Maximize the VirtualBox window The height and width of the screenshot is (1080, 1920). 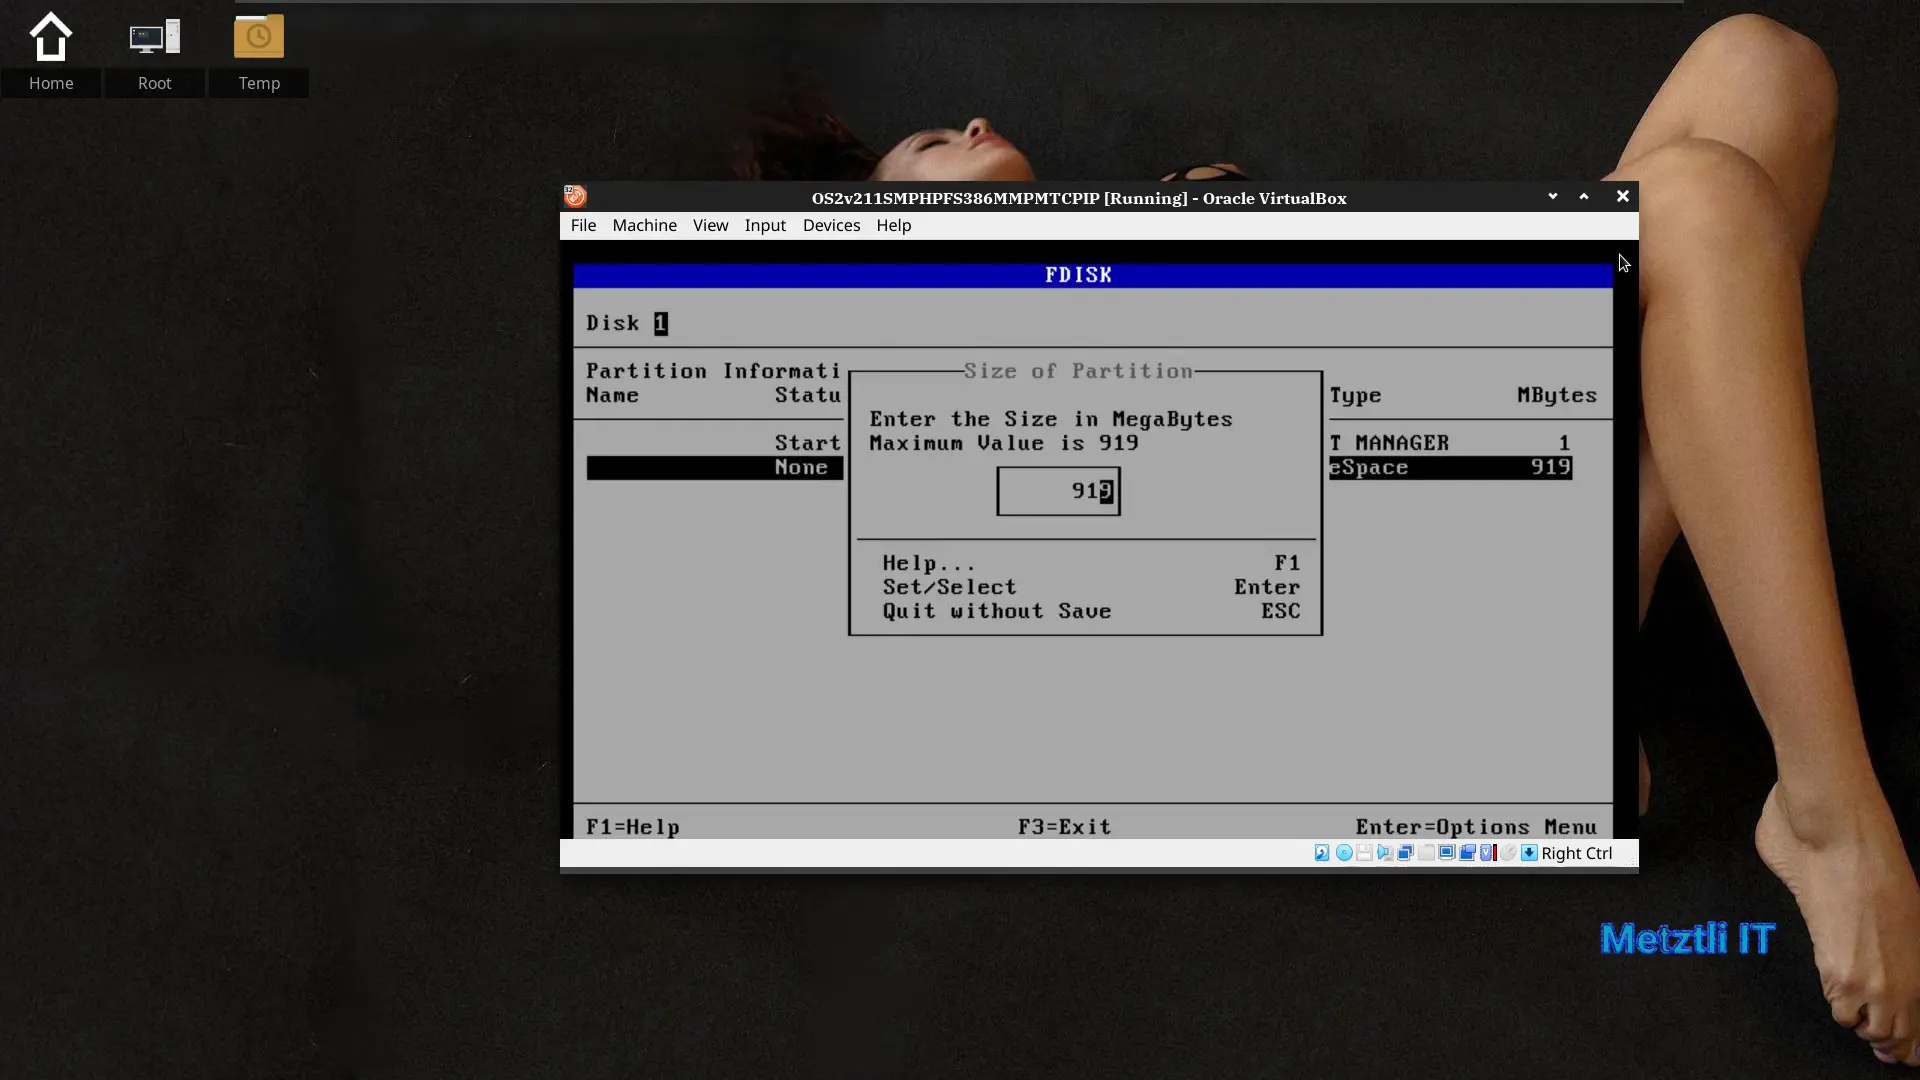click(1584, 196)
